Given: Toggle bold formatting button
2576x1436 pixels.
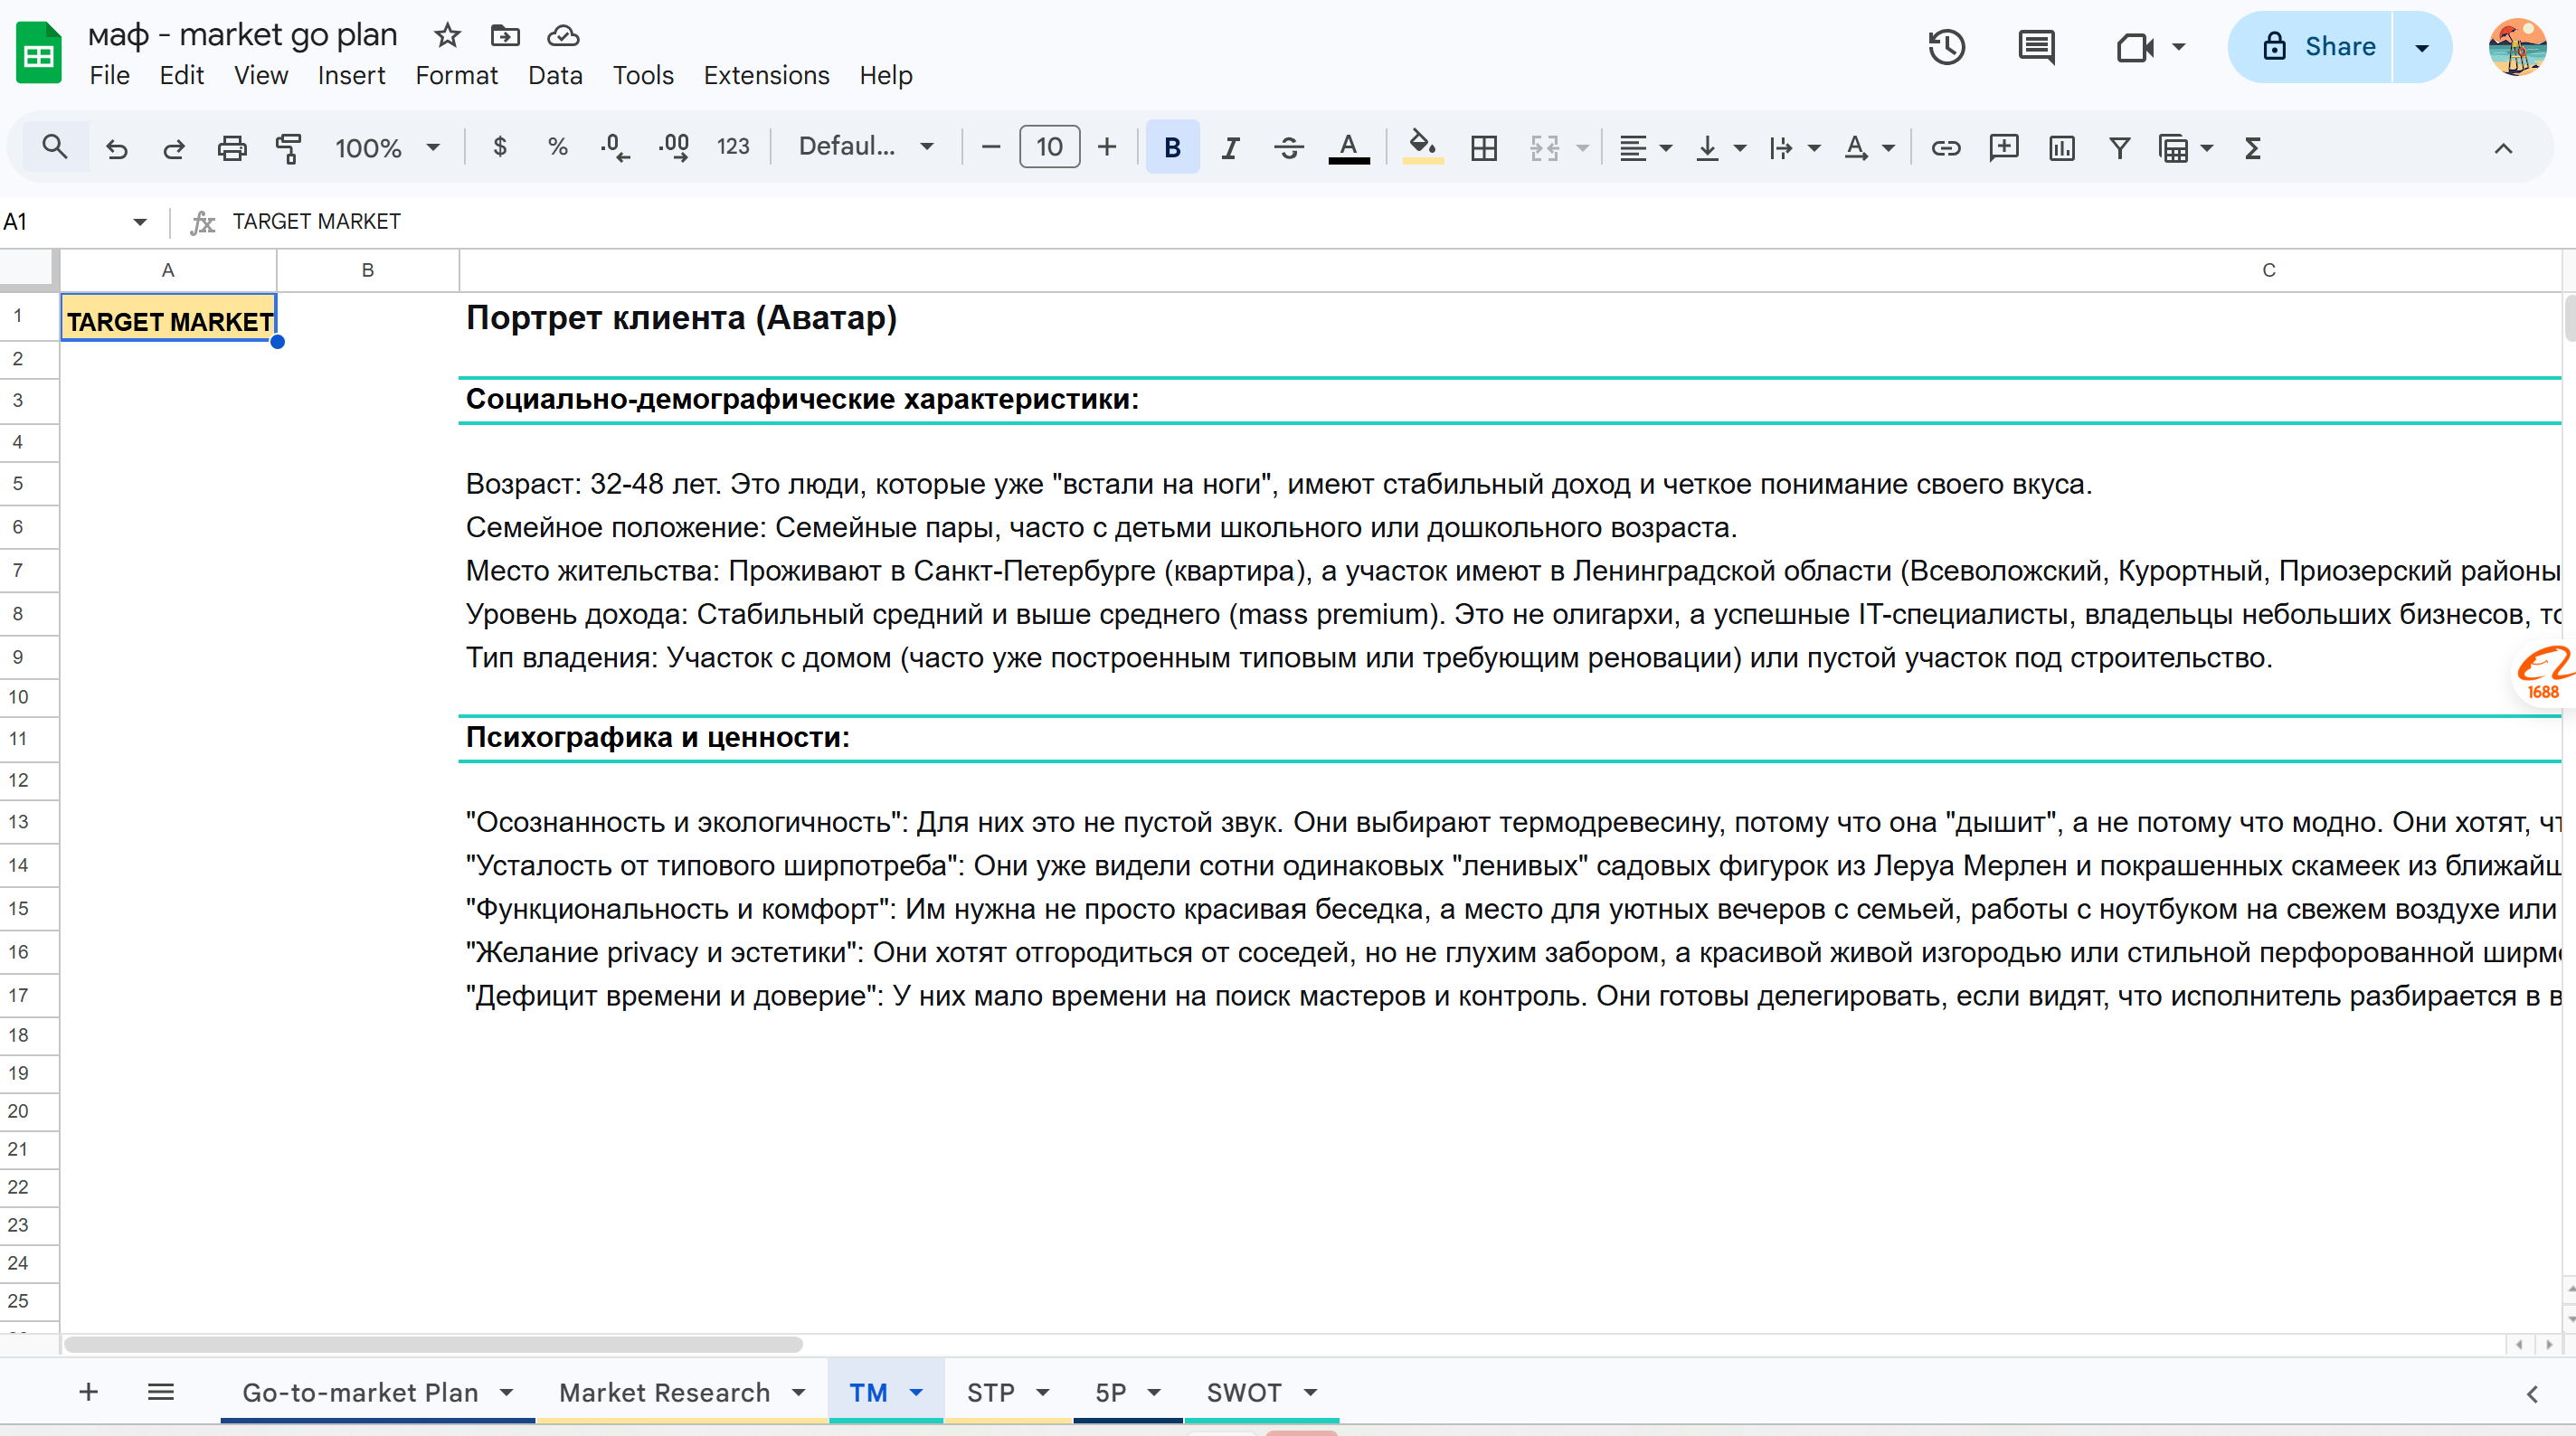Looking at the screenshot, I should coord(1172,148).
